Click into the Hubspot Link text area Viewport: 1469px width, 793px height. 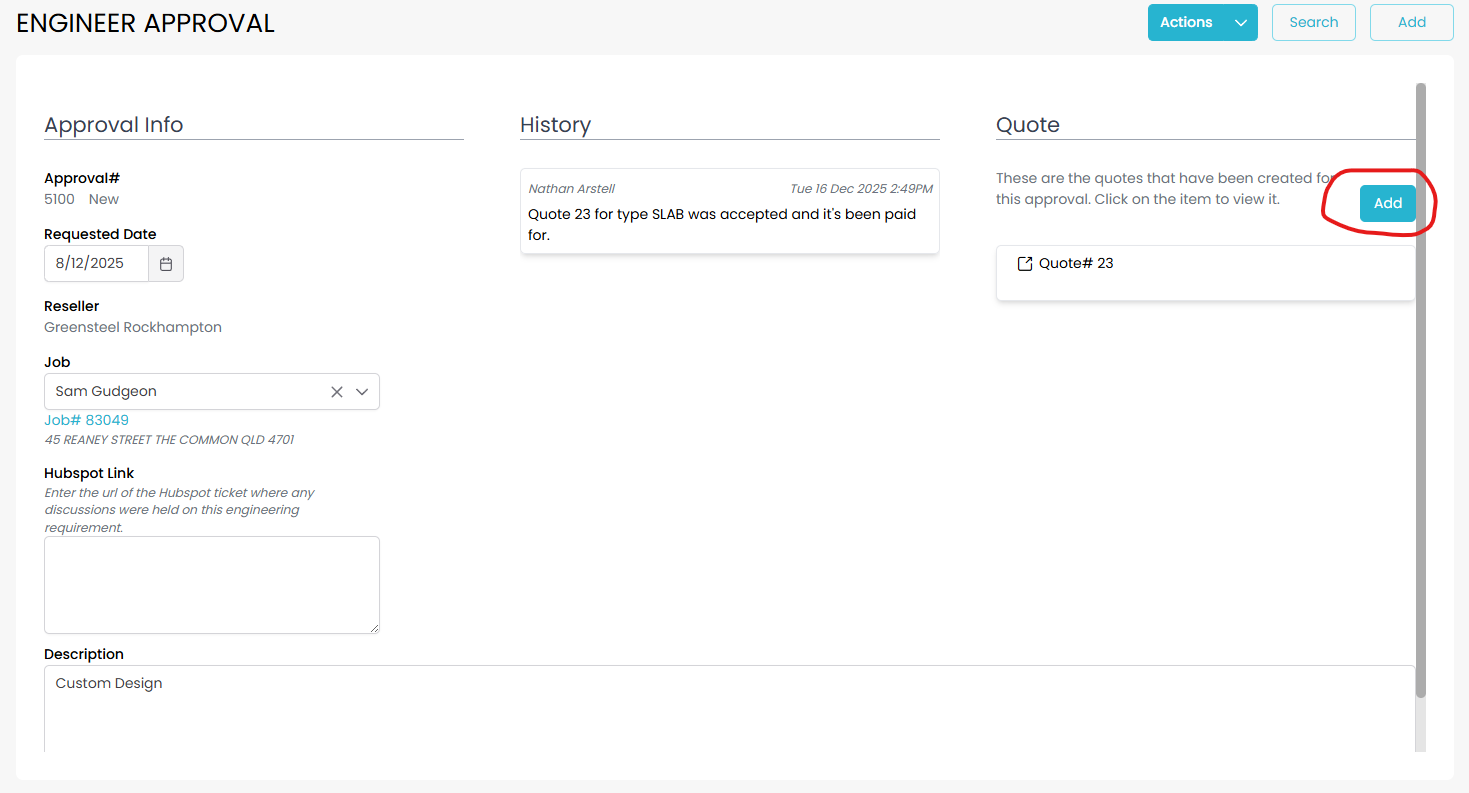click(211, 584)
